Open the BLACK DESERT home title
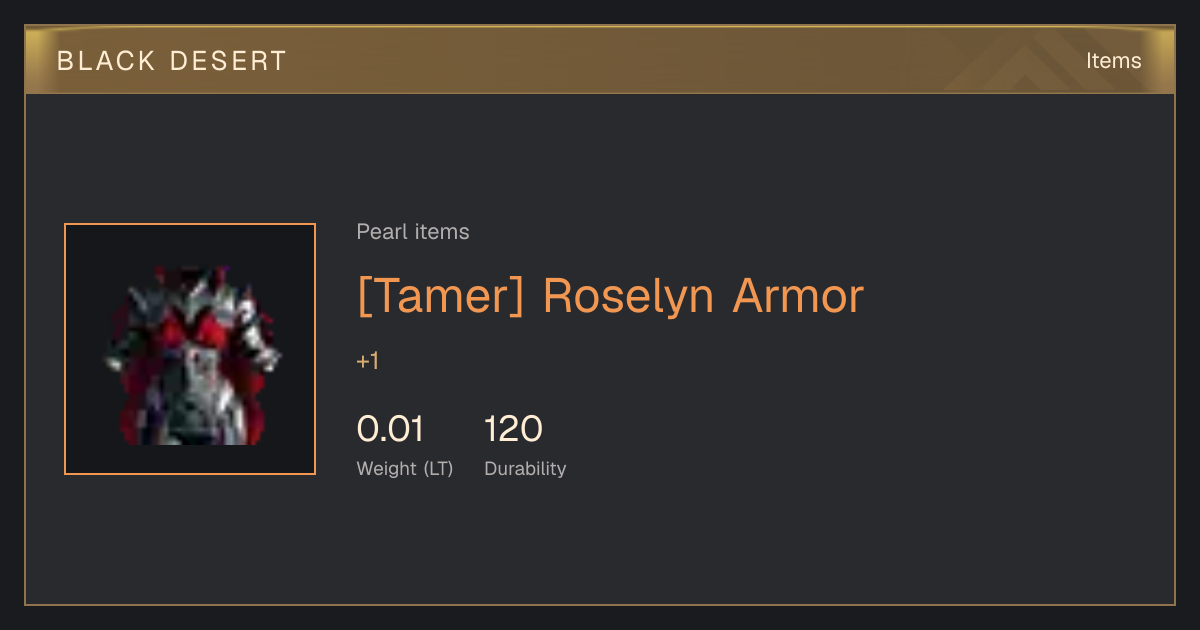This screenshot has height=630, width=1200. 172,61
